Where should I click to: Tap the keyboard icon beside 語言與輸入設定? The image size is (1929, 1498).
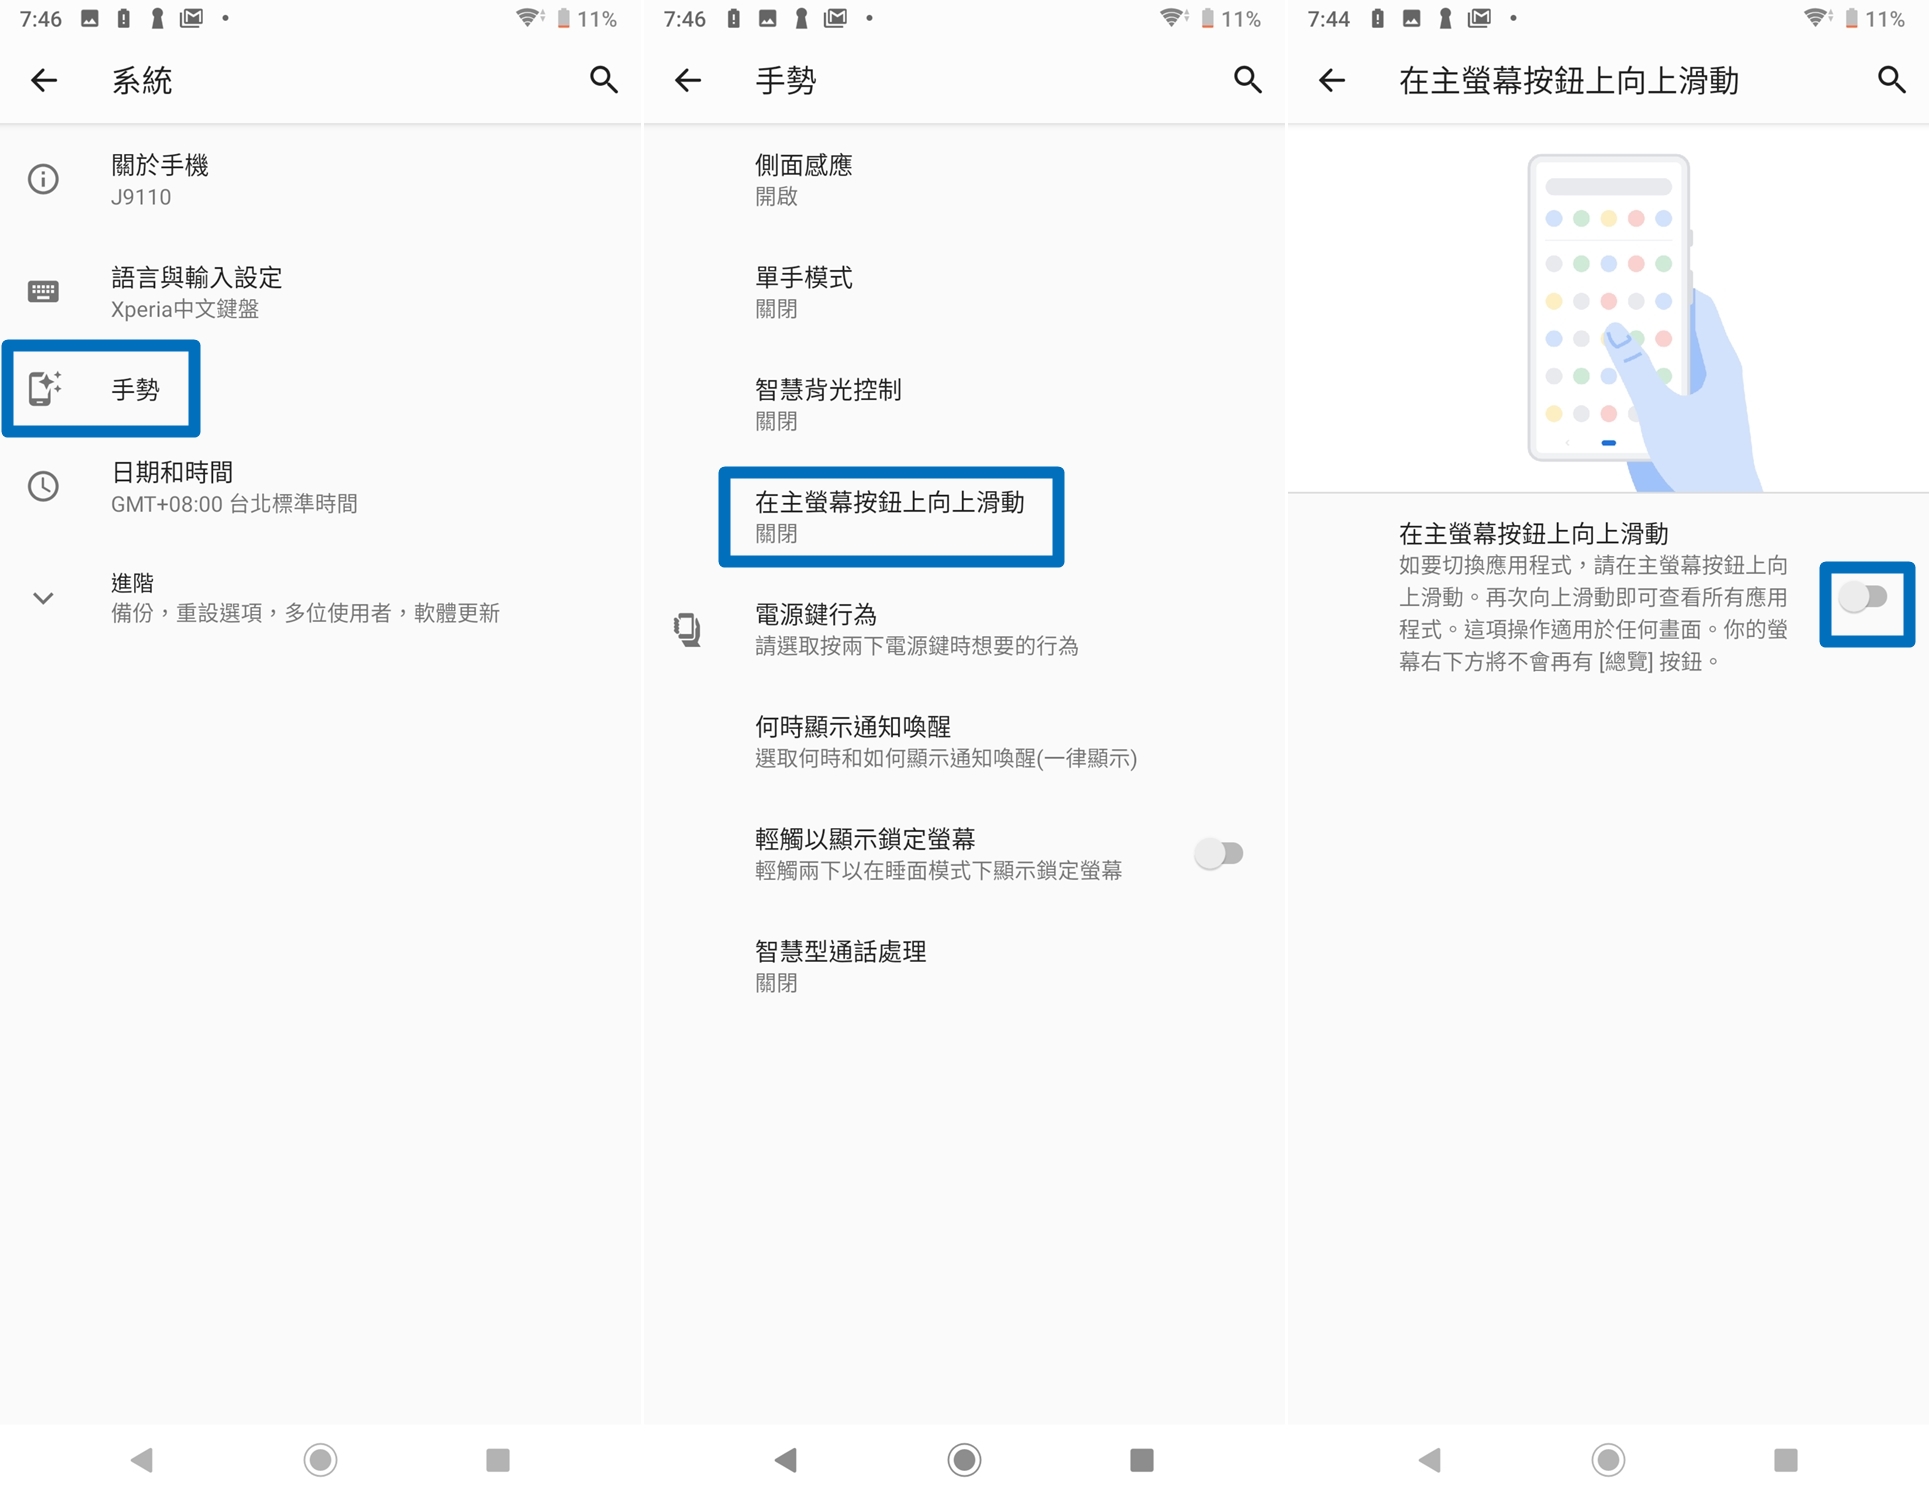pos(42,291)
